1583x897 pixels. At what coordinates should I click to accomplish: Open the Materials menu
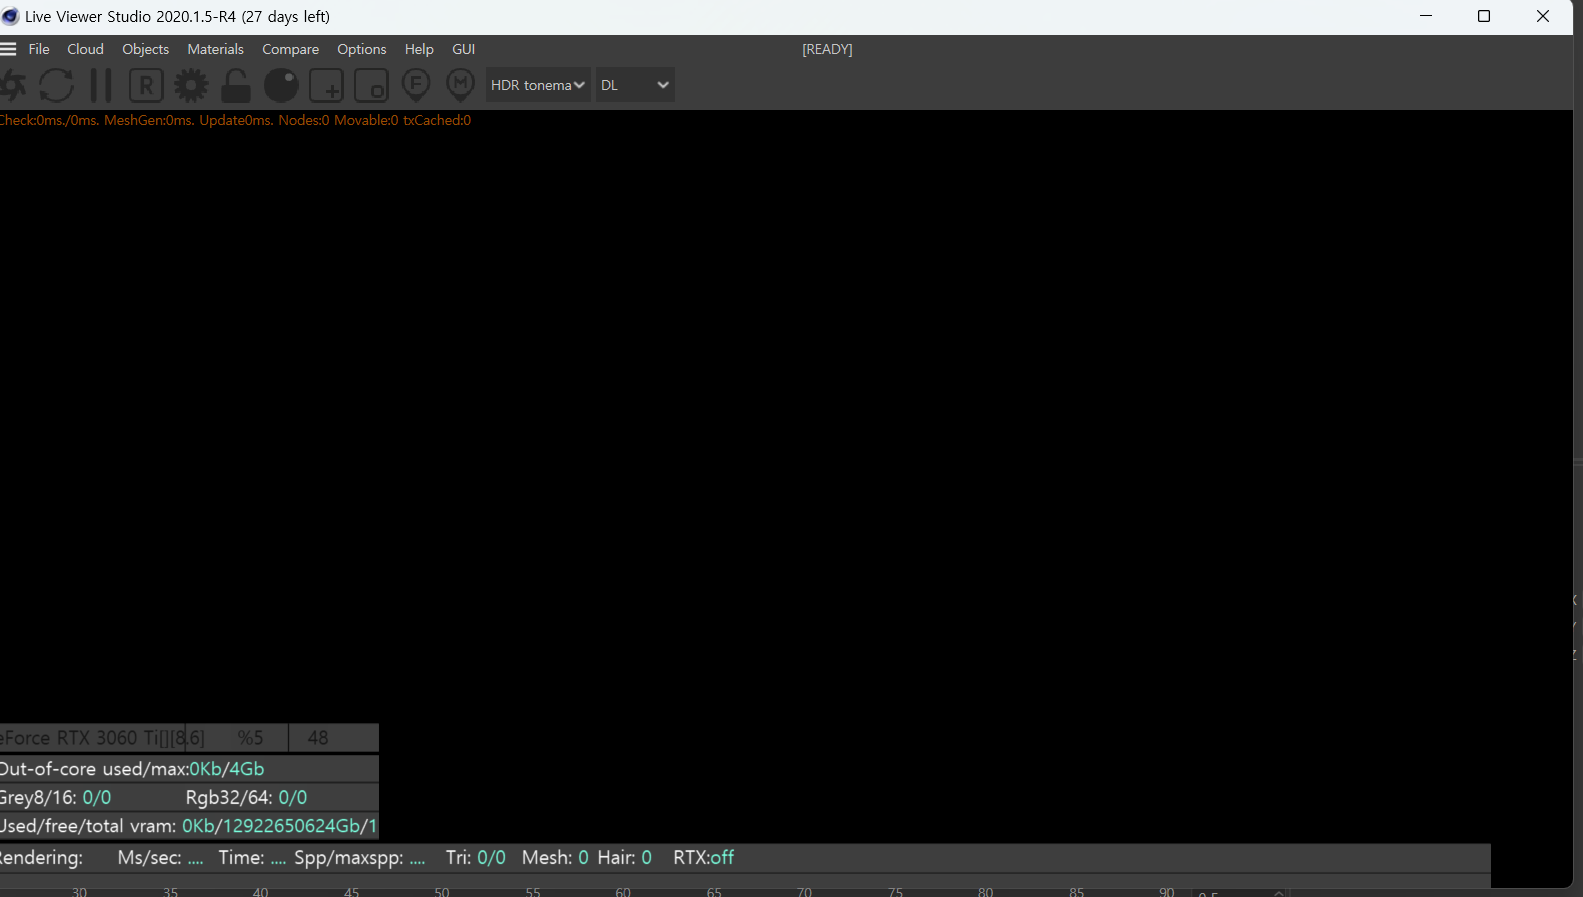215,49
